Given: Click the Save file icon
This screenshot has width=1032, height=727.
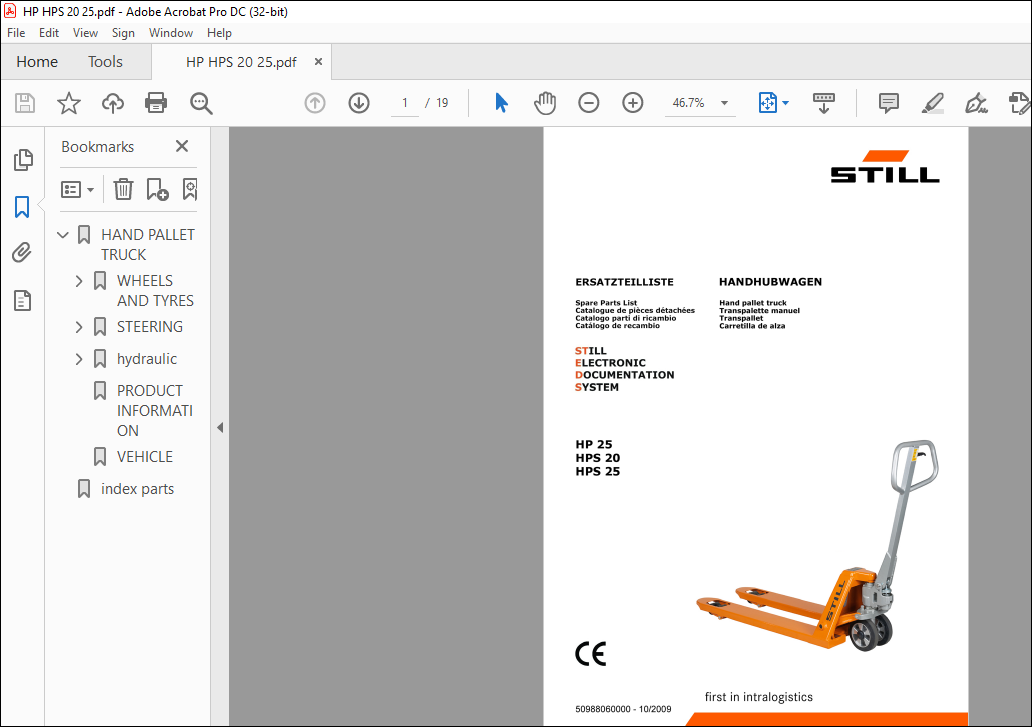Looking at the screenshot, I should coord(25,103).
